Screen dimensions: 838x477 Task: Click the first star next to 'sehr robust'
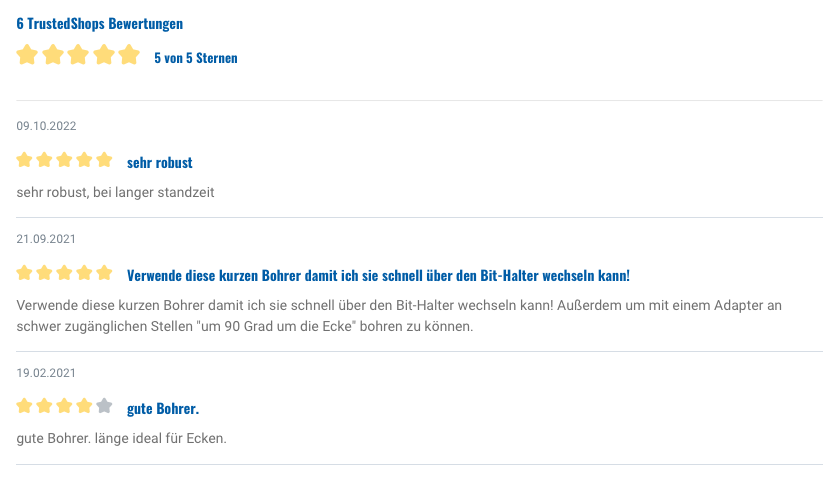tap(25, 160)
